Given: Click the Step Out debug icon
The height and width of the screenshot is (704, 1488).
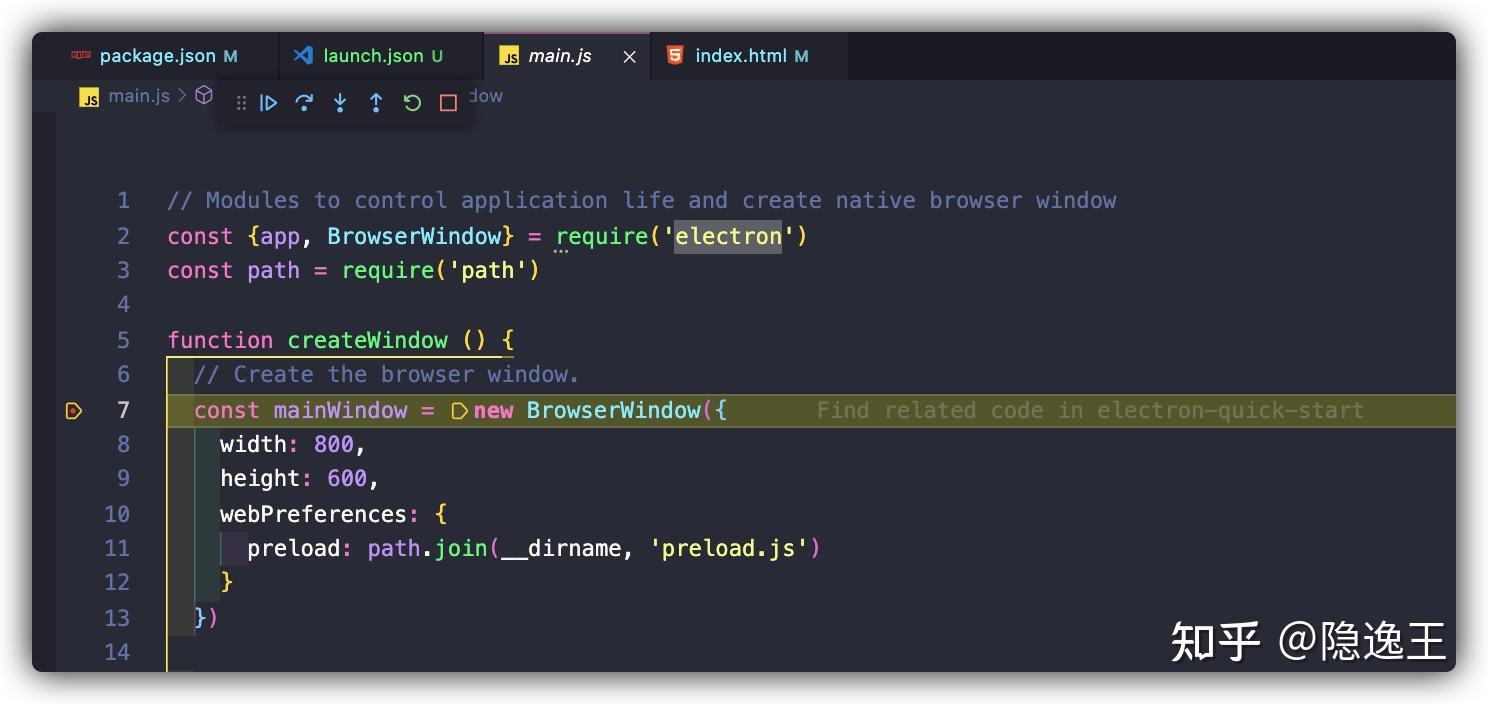Looking at the screenshot, I should pyautogui.click(x=376, y=103).
